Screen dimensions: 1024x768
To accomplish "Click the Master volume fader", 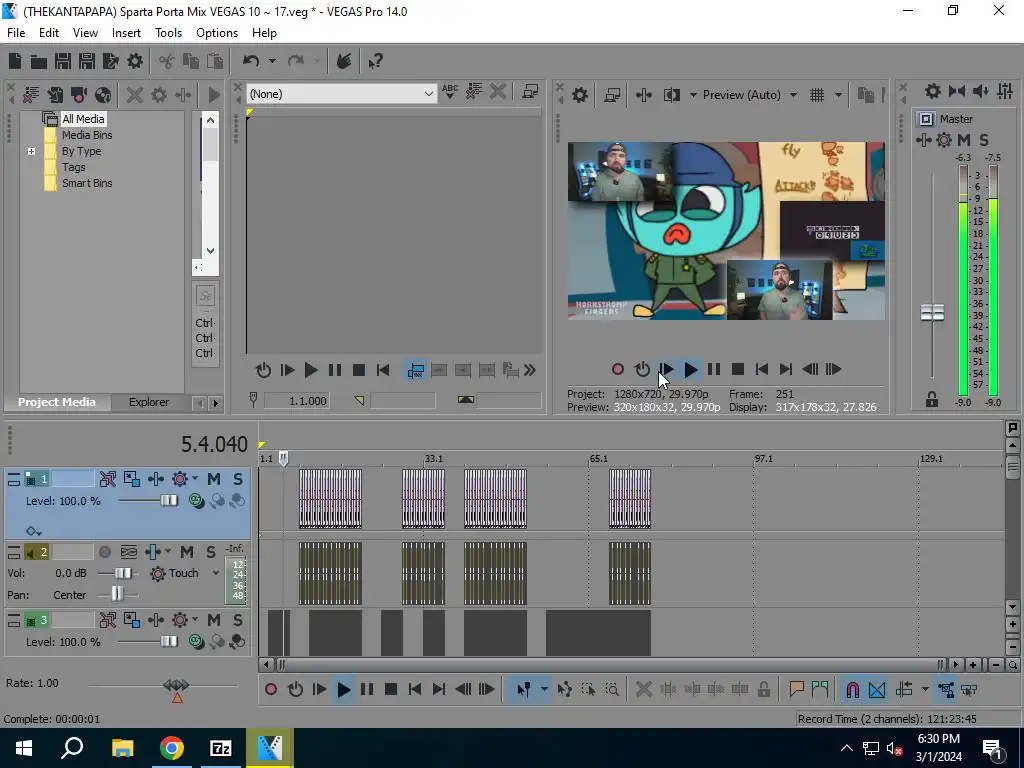I will [933, 313].
